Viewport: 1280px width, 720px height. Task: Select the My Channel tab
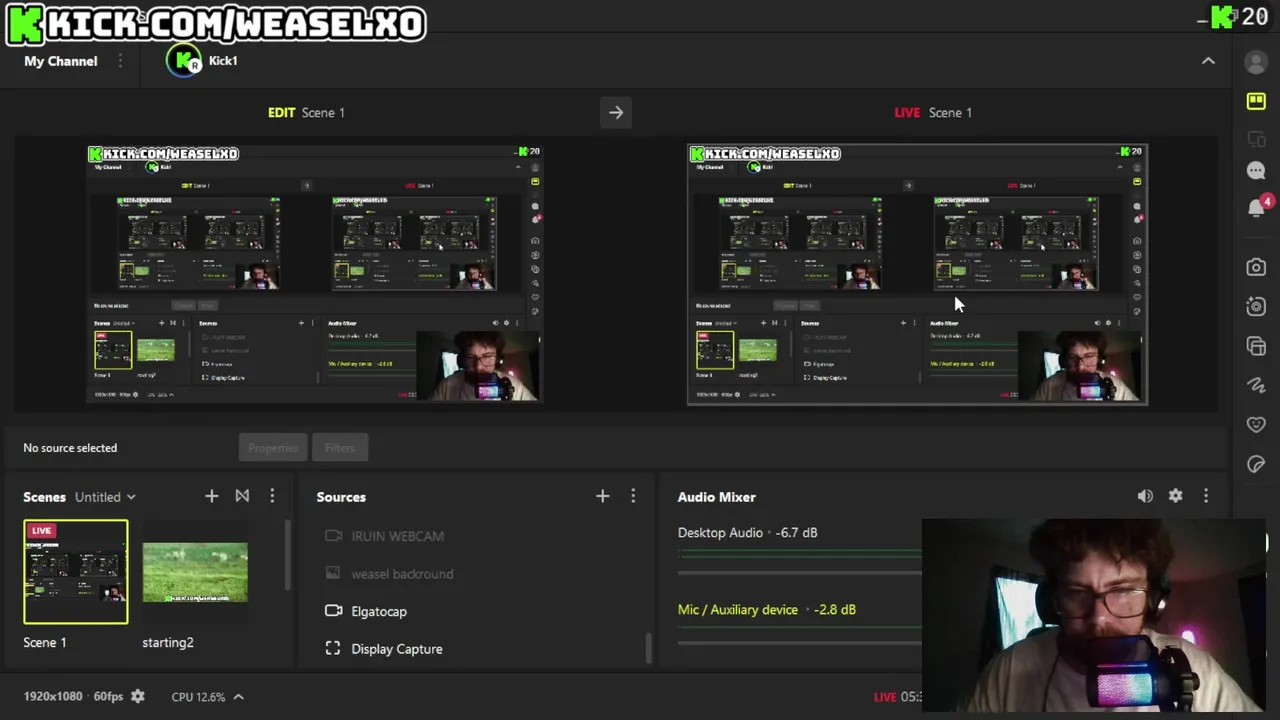point(61,61)
